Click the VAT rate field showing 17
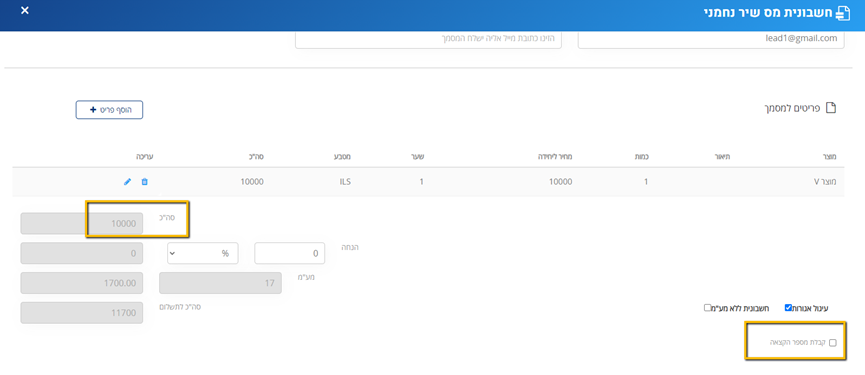Screen dimensions: 865x375 pyautogui.click(x=220, y=283)
